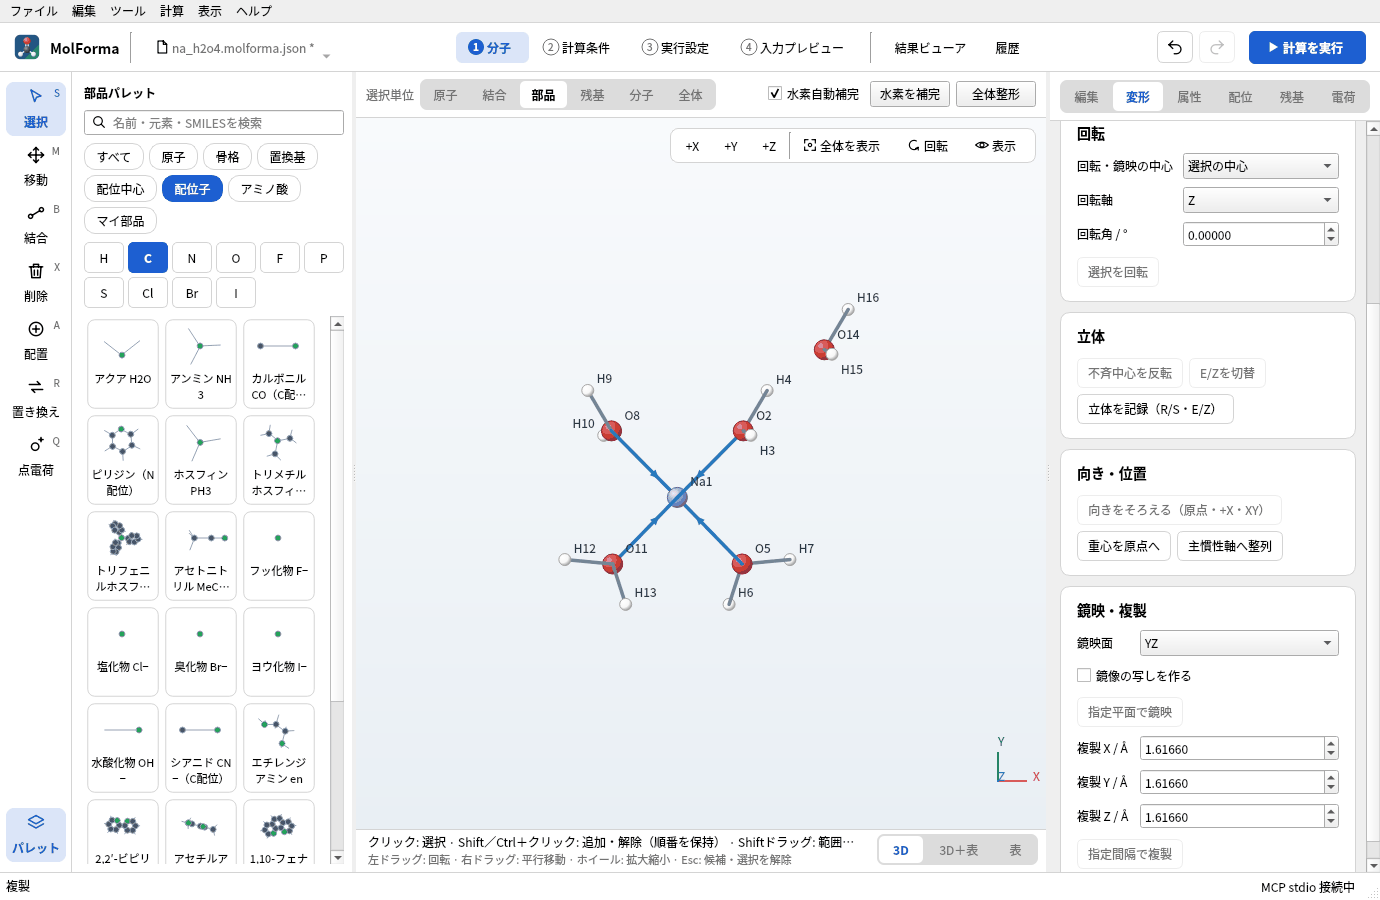Switch the view mode to 3D+表
1380x900 pixels.
(958, 850)
